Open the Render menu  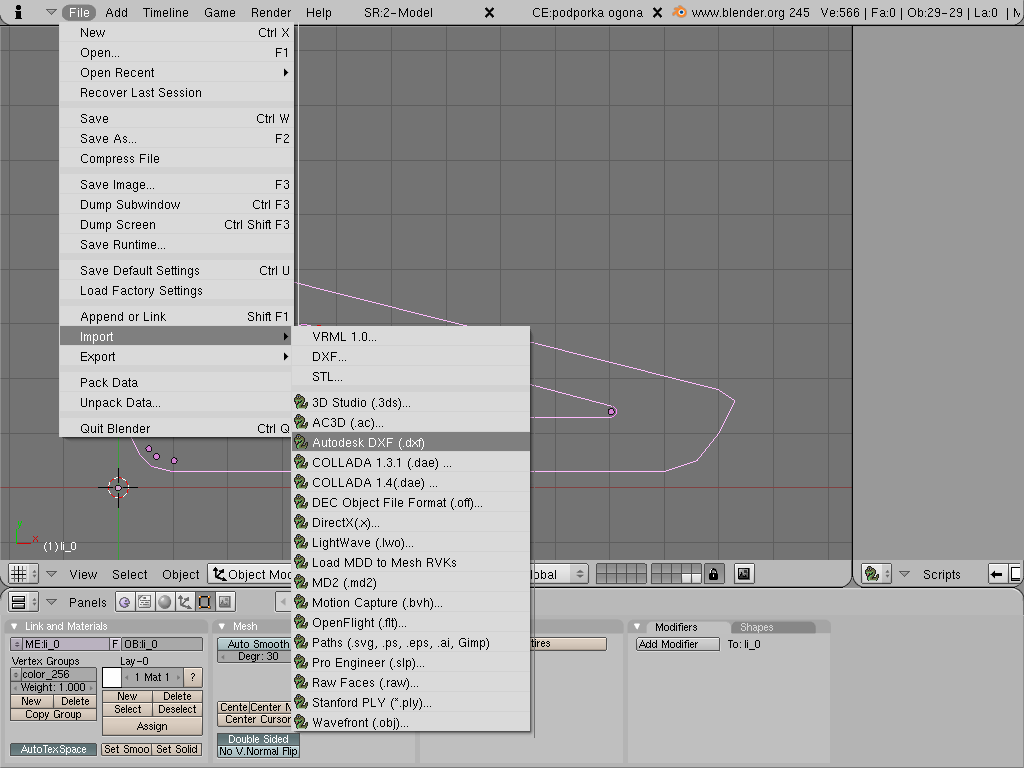[x=271, y=12]
